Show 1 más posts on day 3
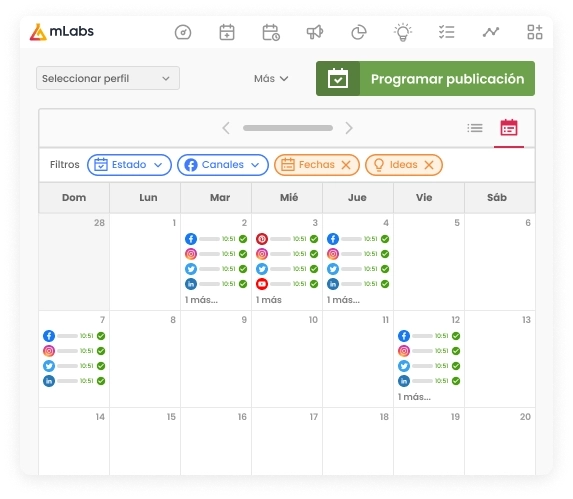Screen dimensions: 573x499 tap(269, 300)
